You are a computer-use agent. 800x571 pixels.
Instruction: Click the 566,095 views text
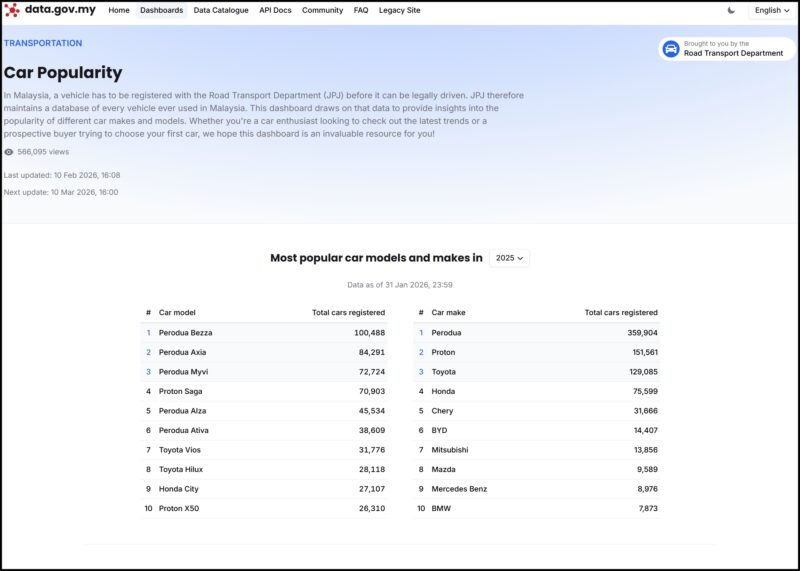point(43,152)
